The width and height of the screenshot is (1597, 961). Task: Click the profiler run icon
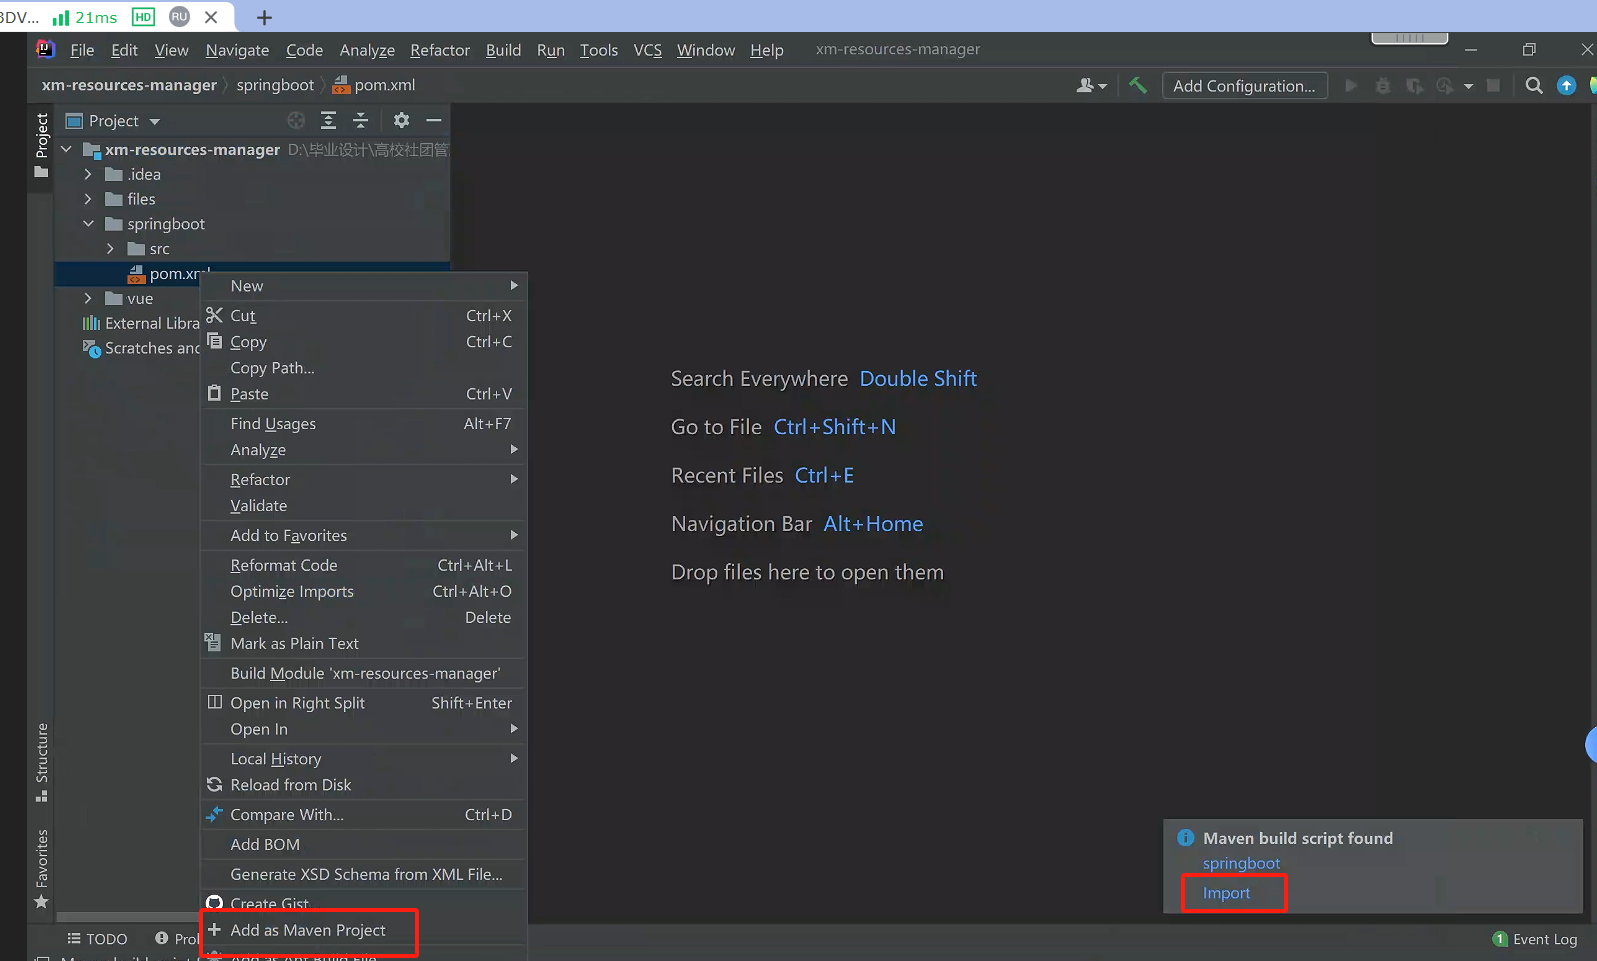[1445, 86]
